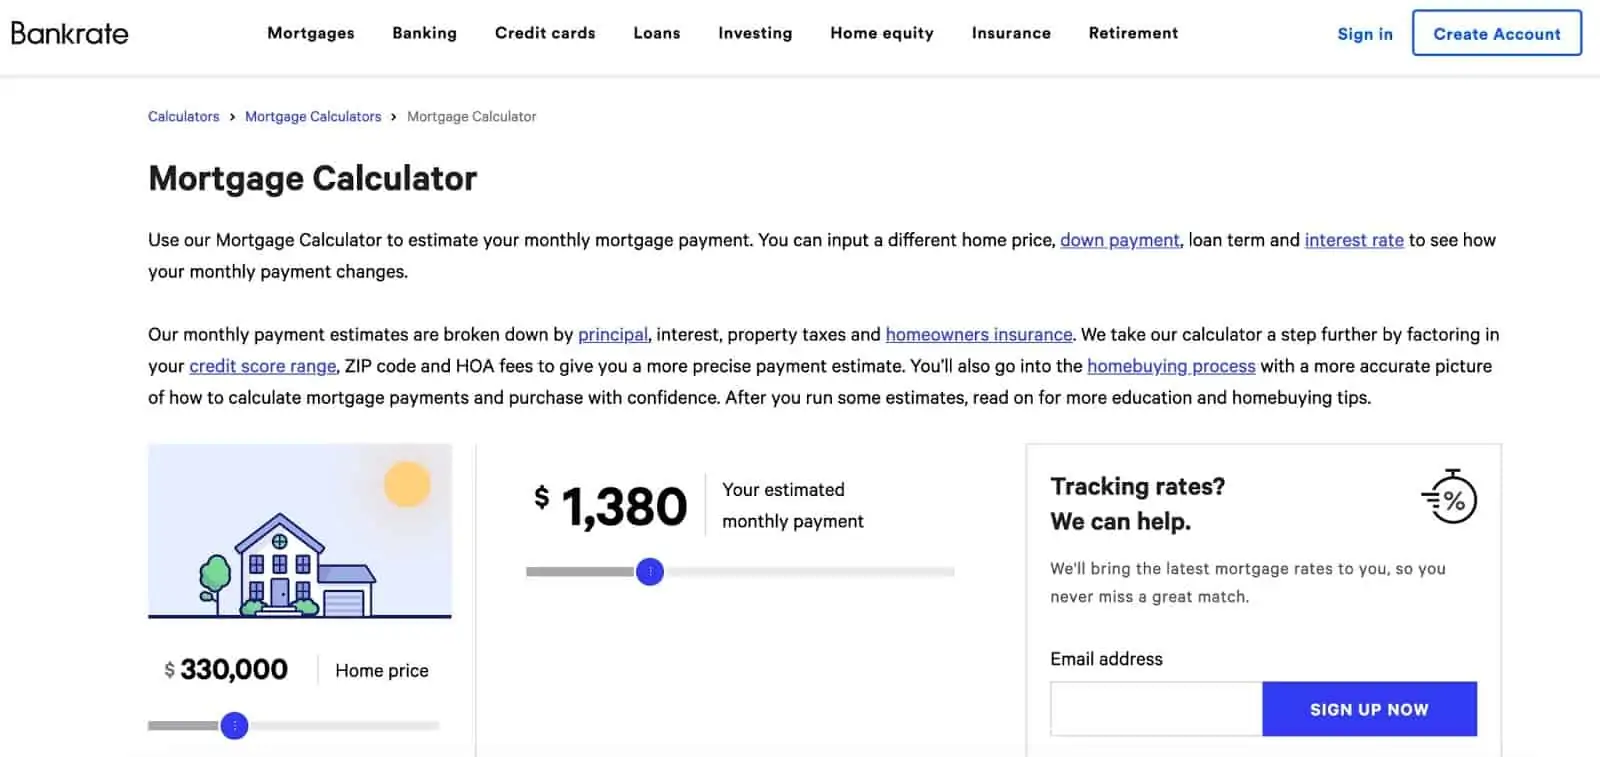Expand the Home equity navigation menu

(x=881, y=33)
